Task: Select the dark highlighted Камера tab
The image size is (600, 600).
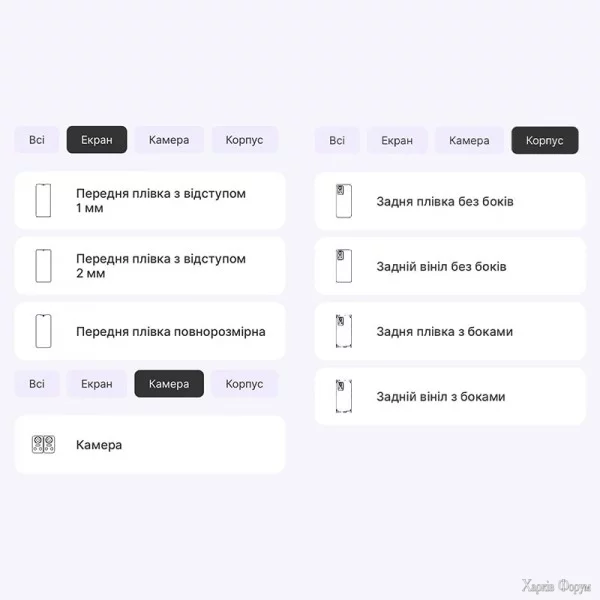Action: tap(168, 384)
